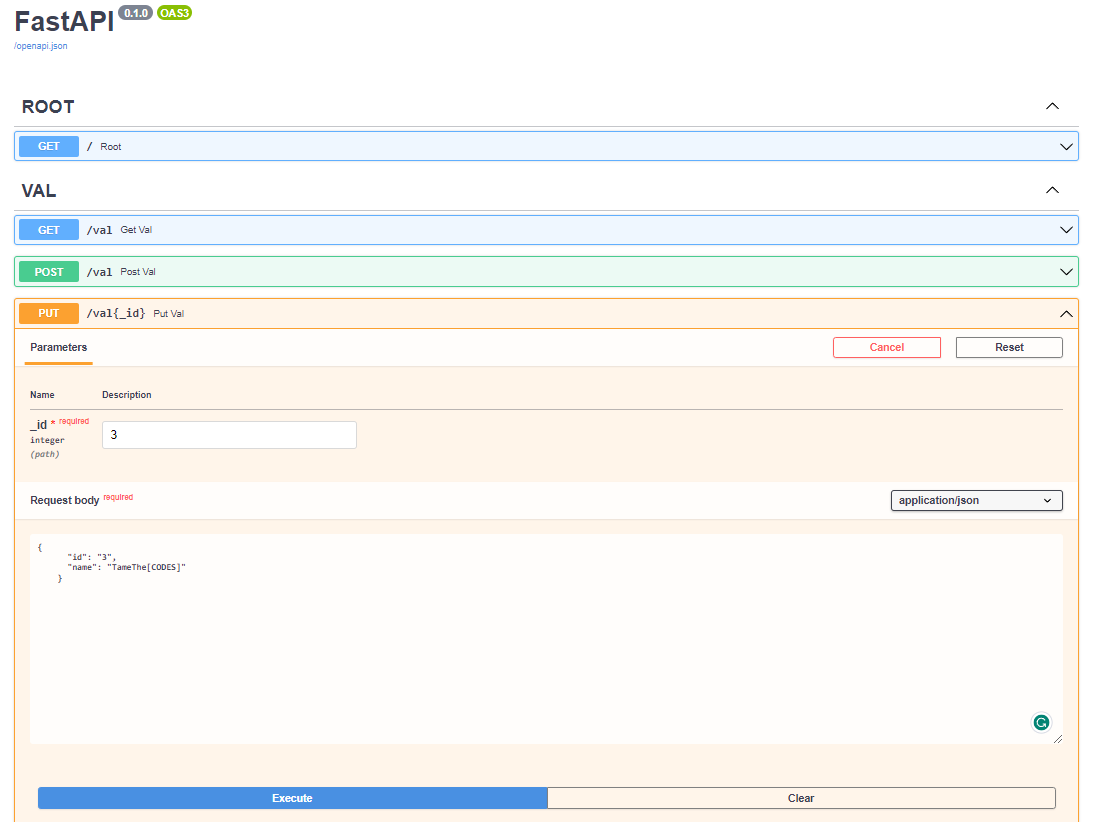Collapse the VAL section chevron

[1052, 190]
